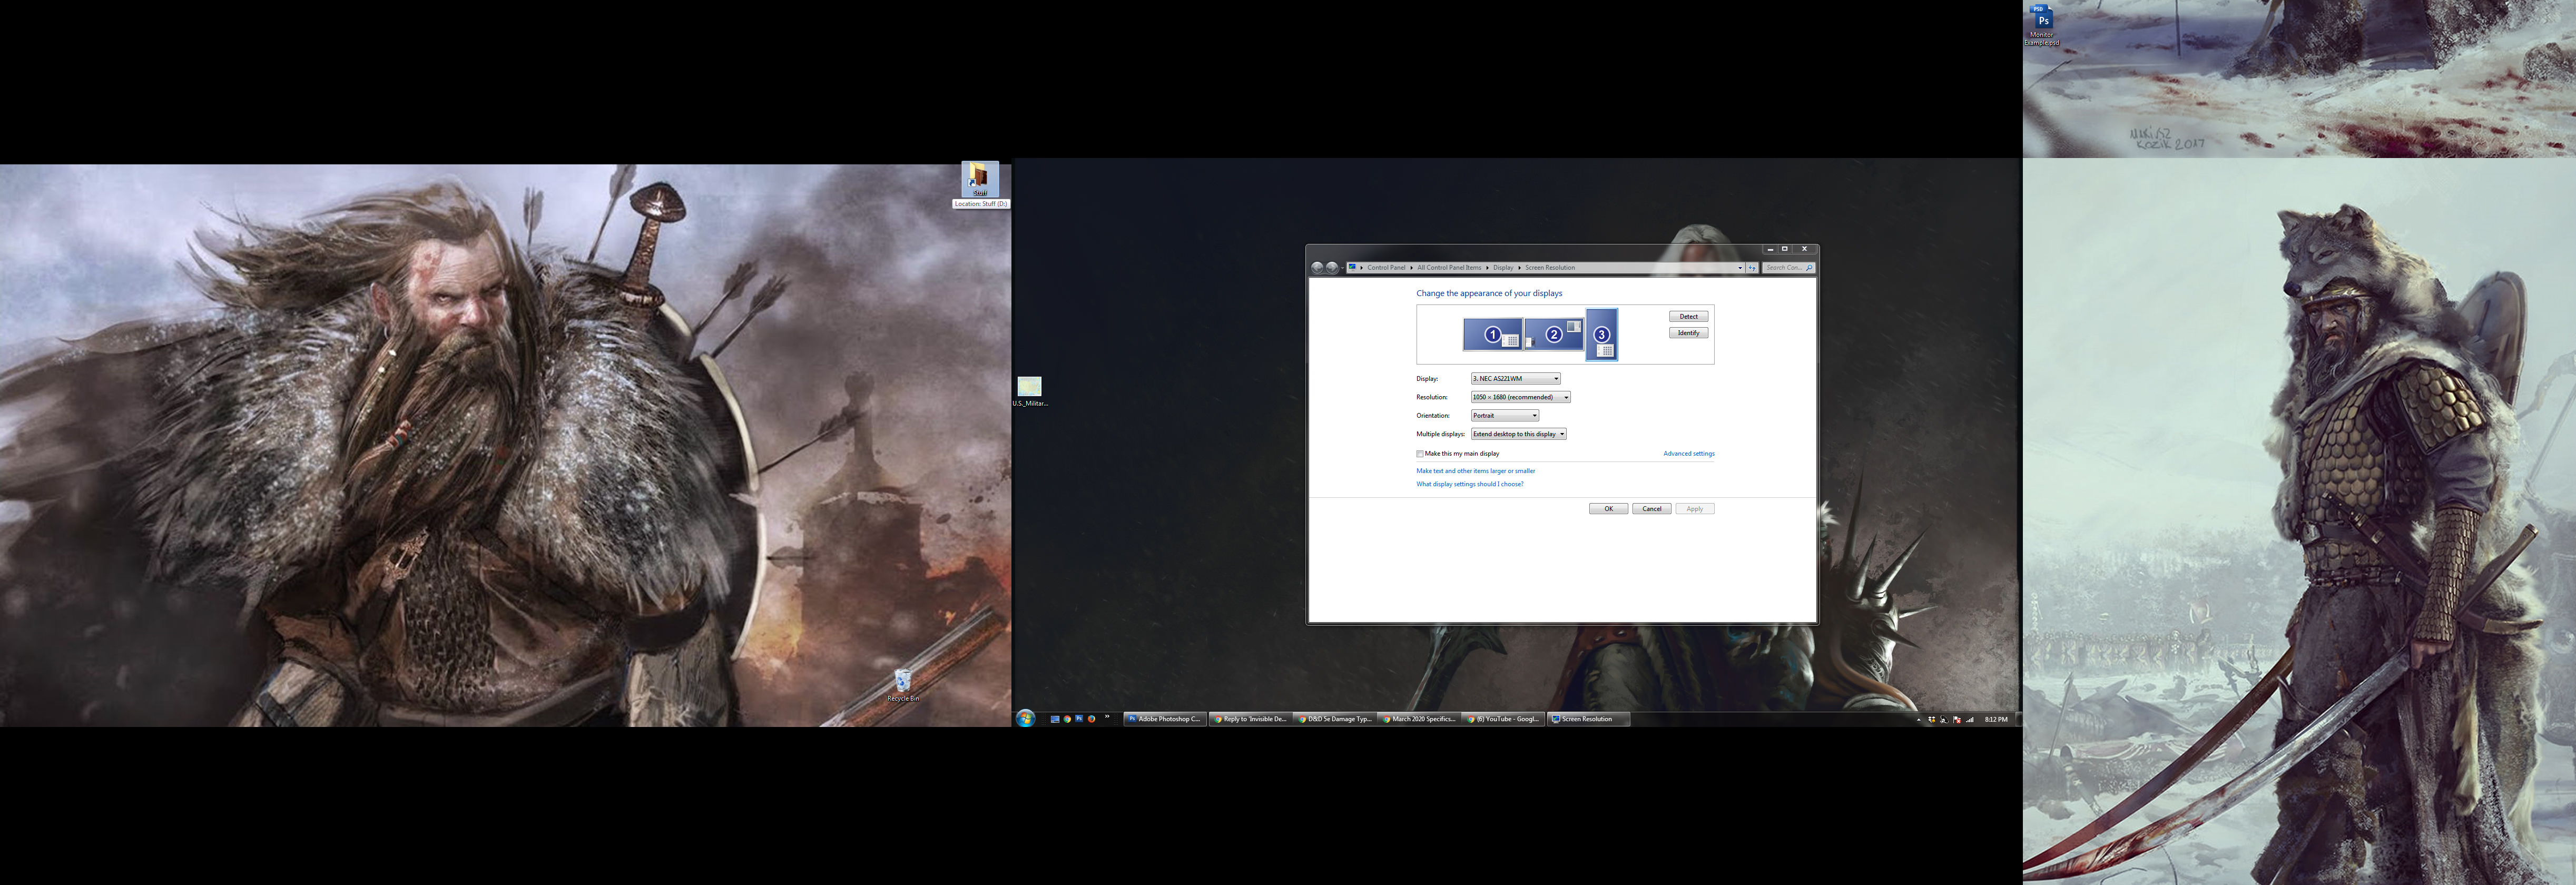Switch to Adobe Photoshop taskbar item
The height and width of the screenshot is (885, 2576).
1164,719
